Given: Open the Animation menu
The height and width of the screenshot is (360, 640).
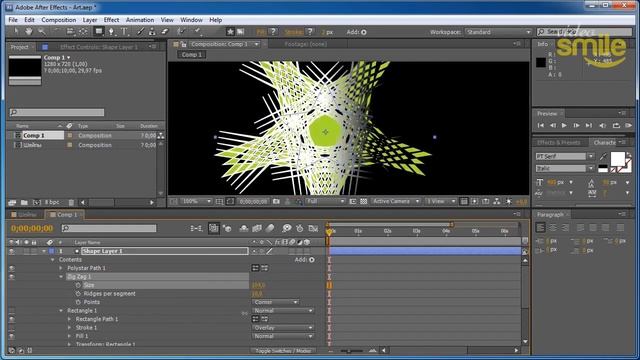Looking at the screenshot, I should [x=140, y=20].
